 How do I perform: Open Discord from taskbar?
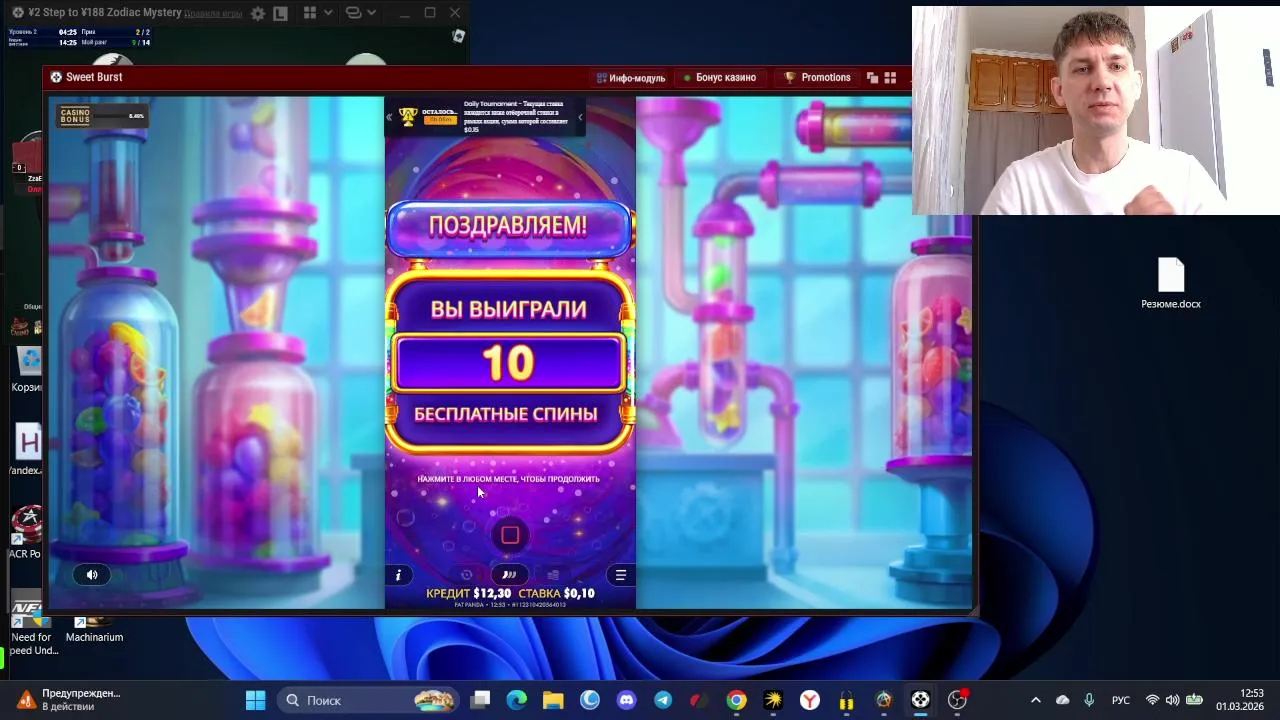click(626, 700)
